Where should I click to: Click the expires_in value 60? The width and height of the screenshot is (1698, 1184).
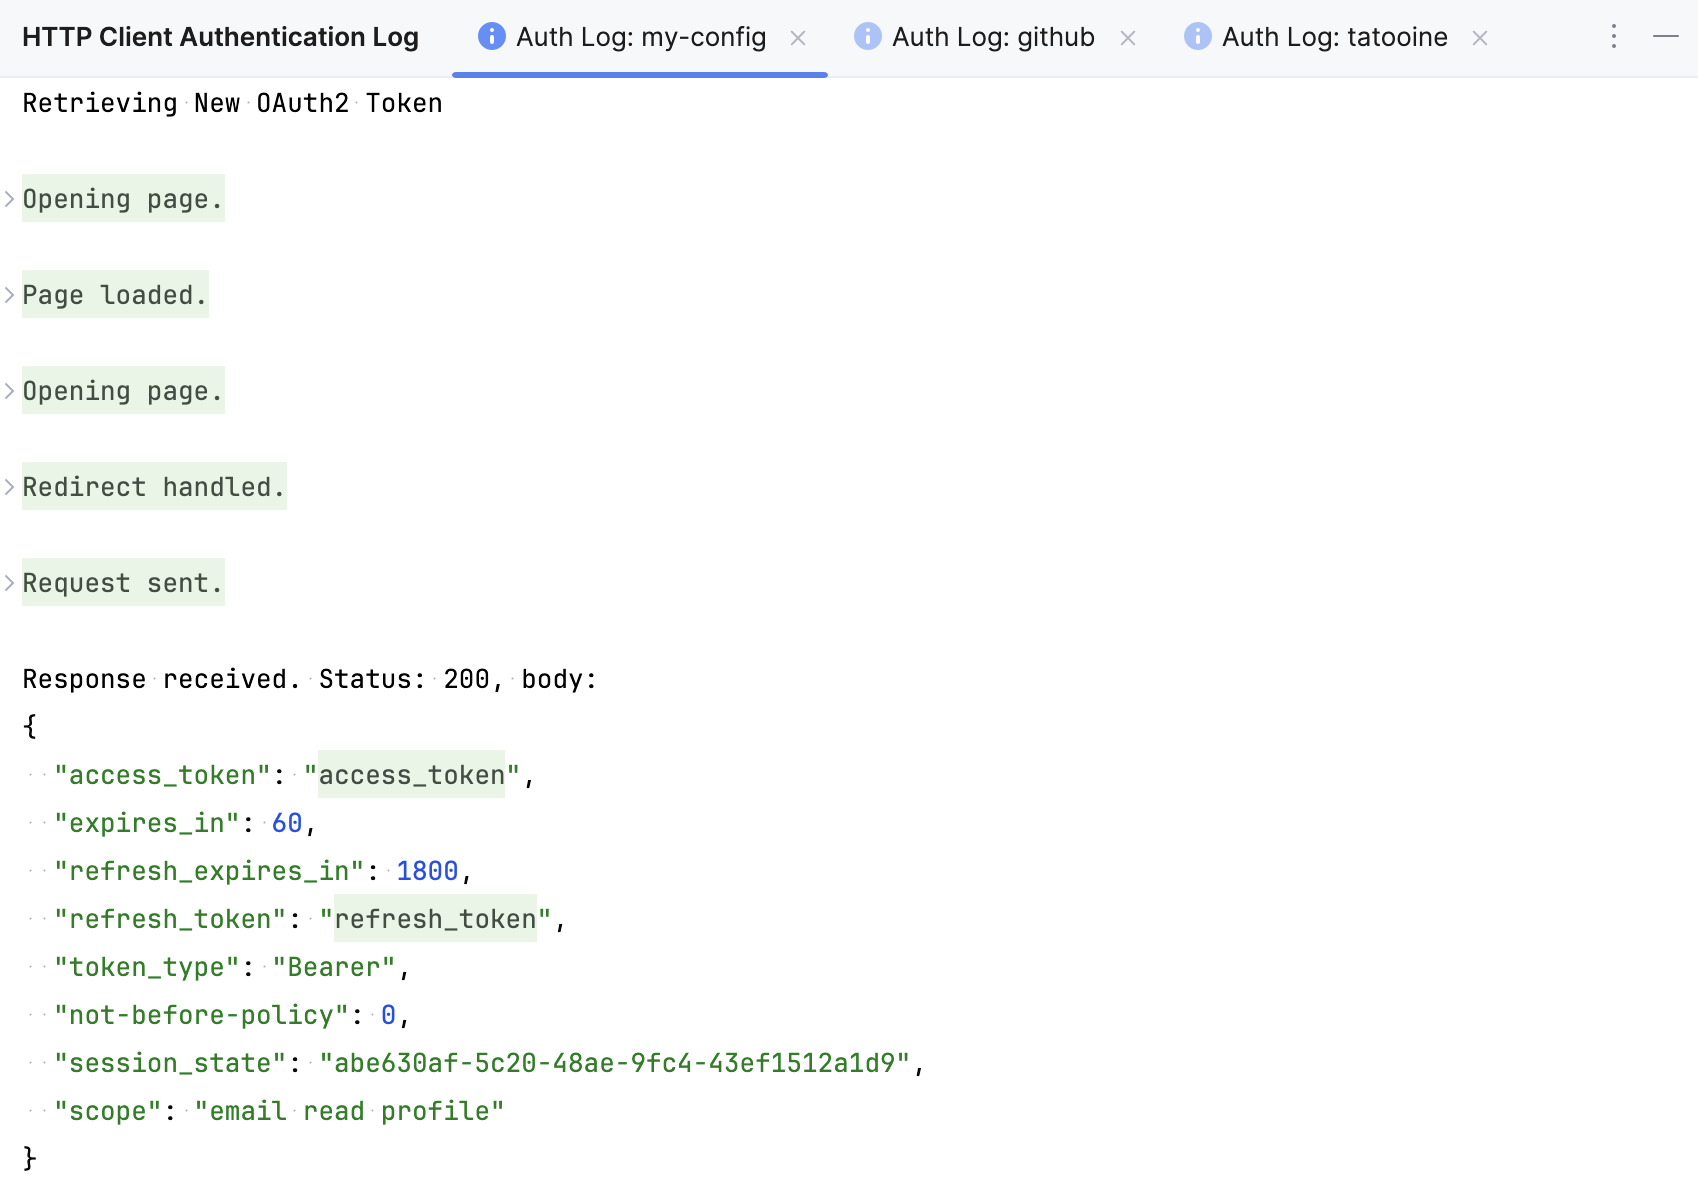tap(286, 822)
